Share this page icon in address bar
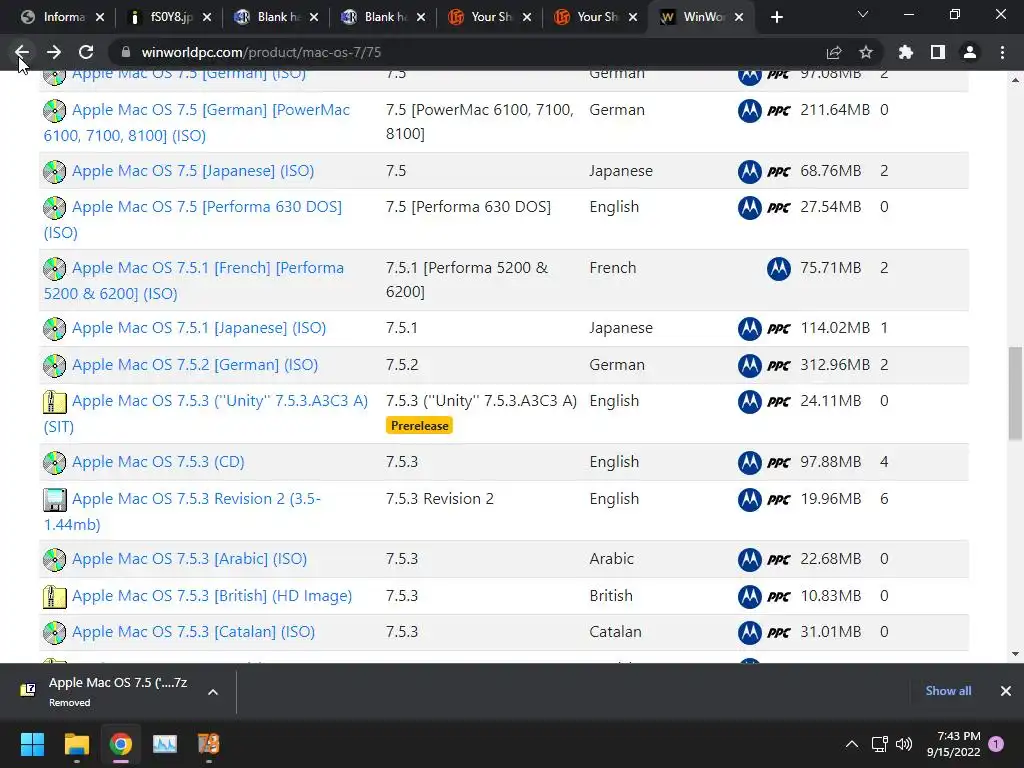The image size is (1024, 768). coord(834,52)
